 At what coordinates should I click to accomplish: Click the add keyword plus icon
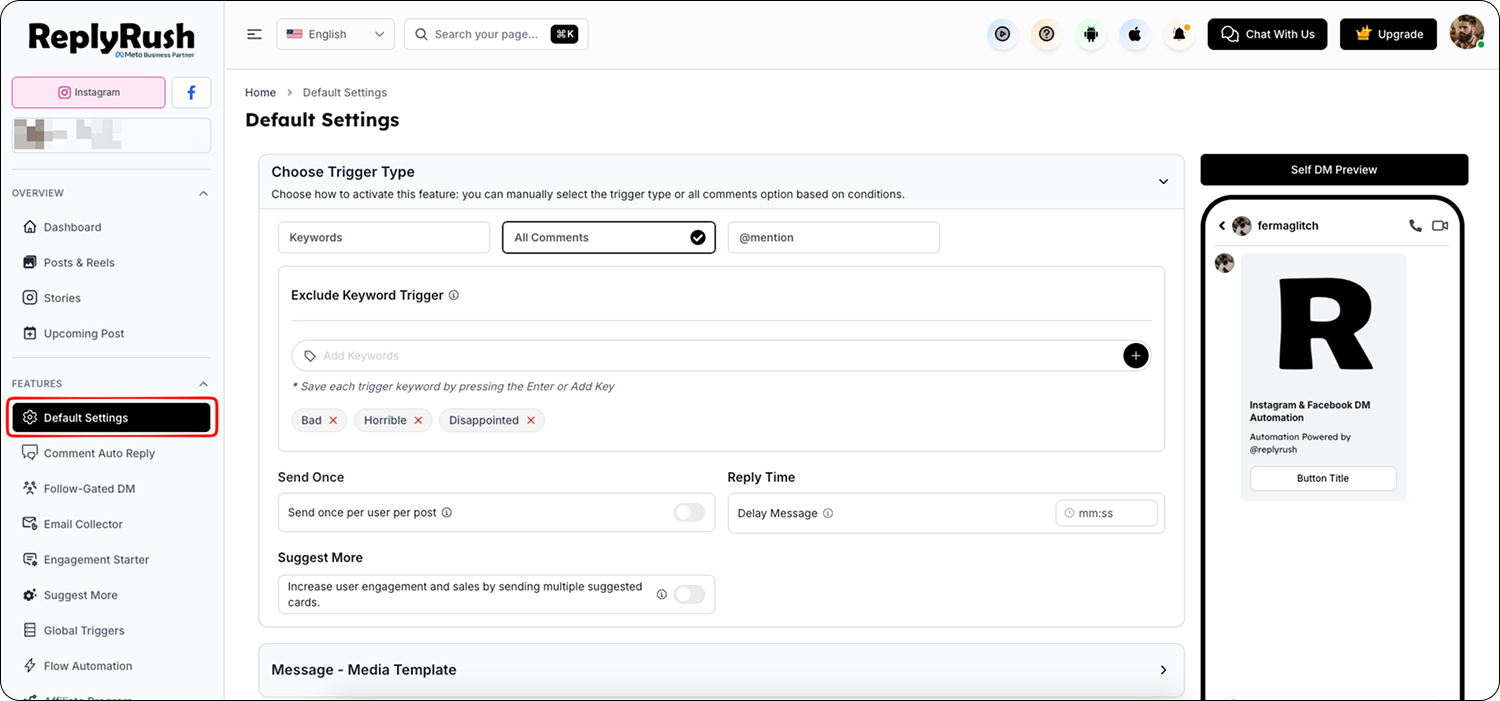point(1136,355)
